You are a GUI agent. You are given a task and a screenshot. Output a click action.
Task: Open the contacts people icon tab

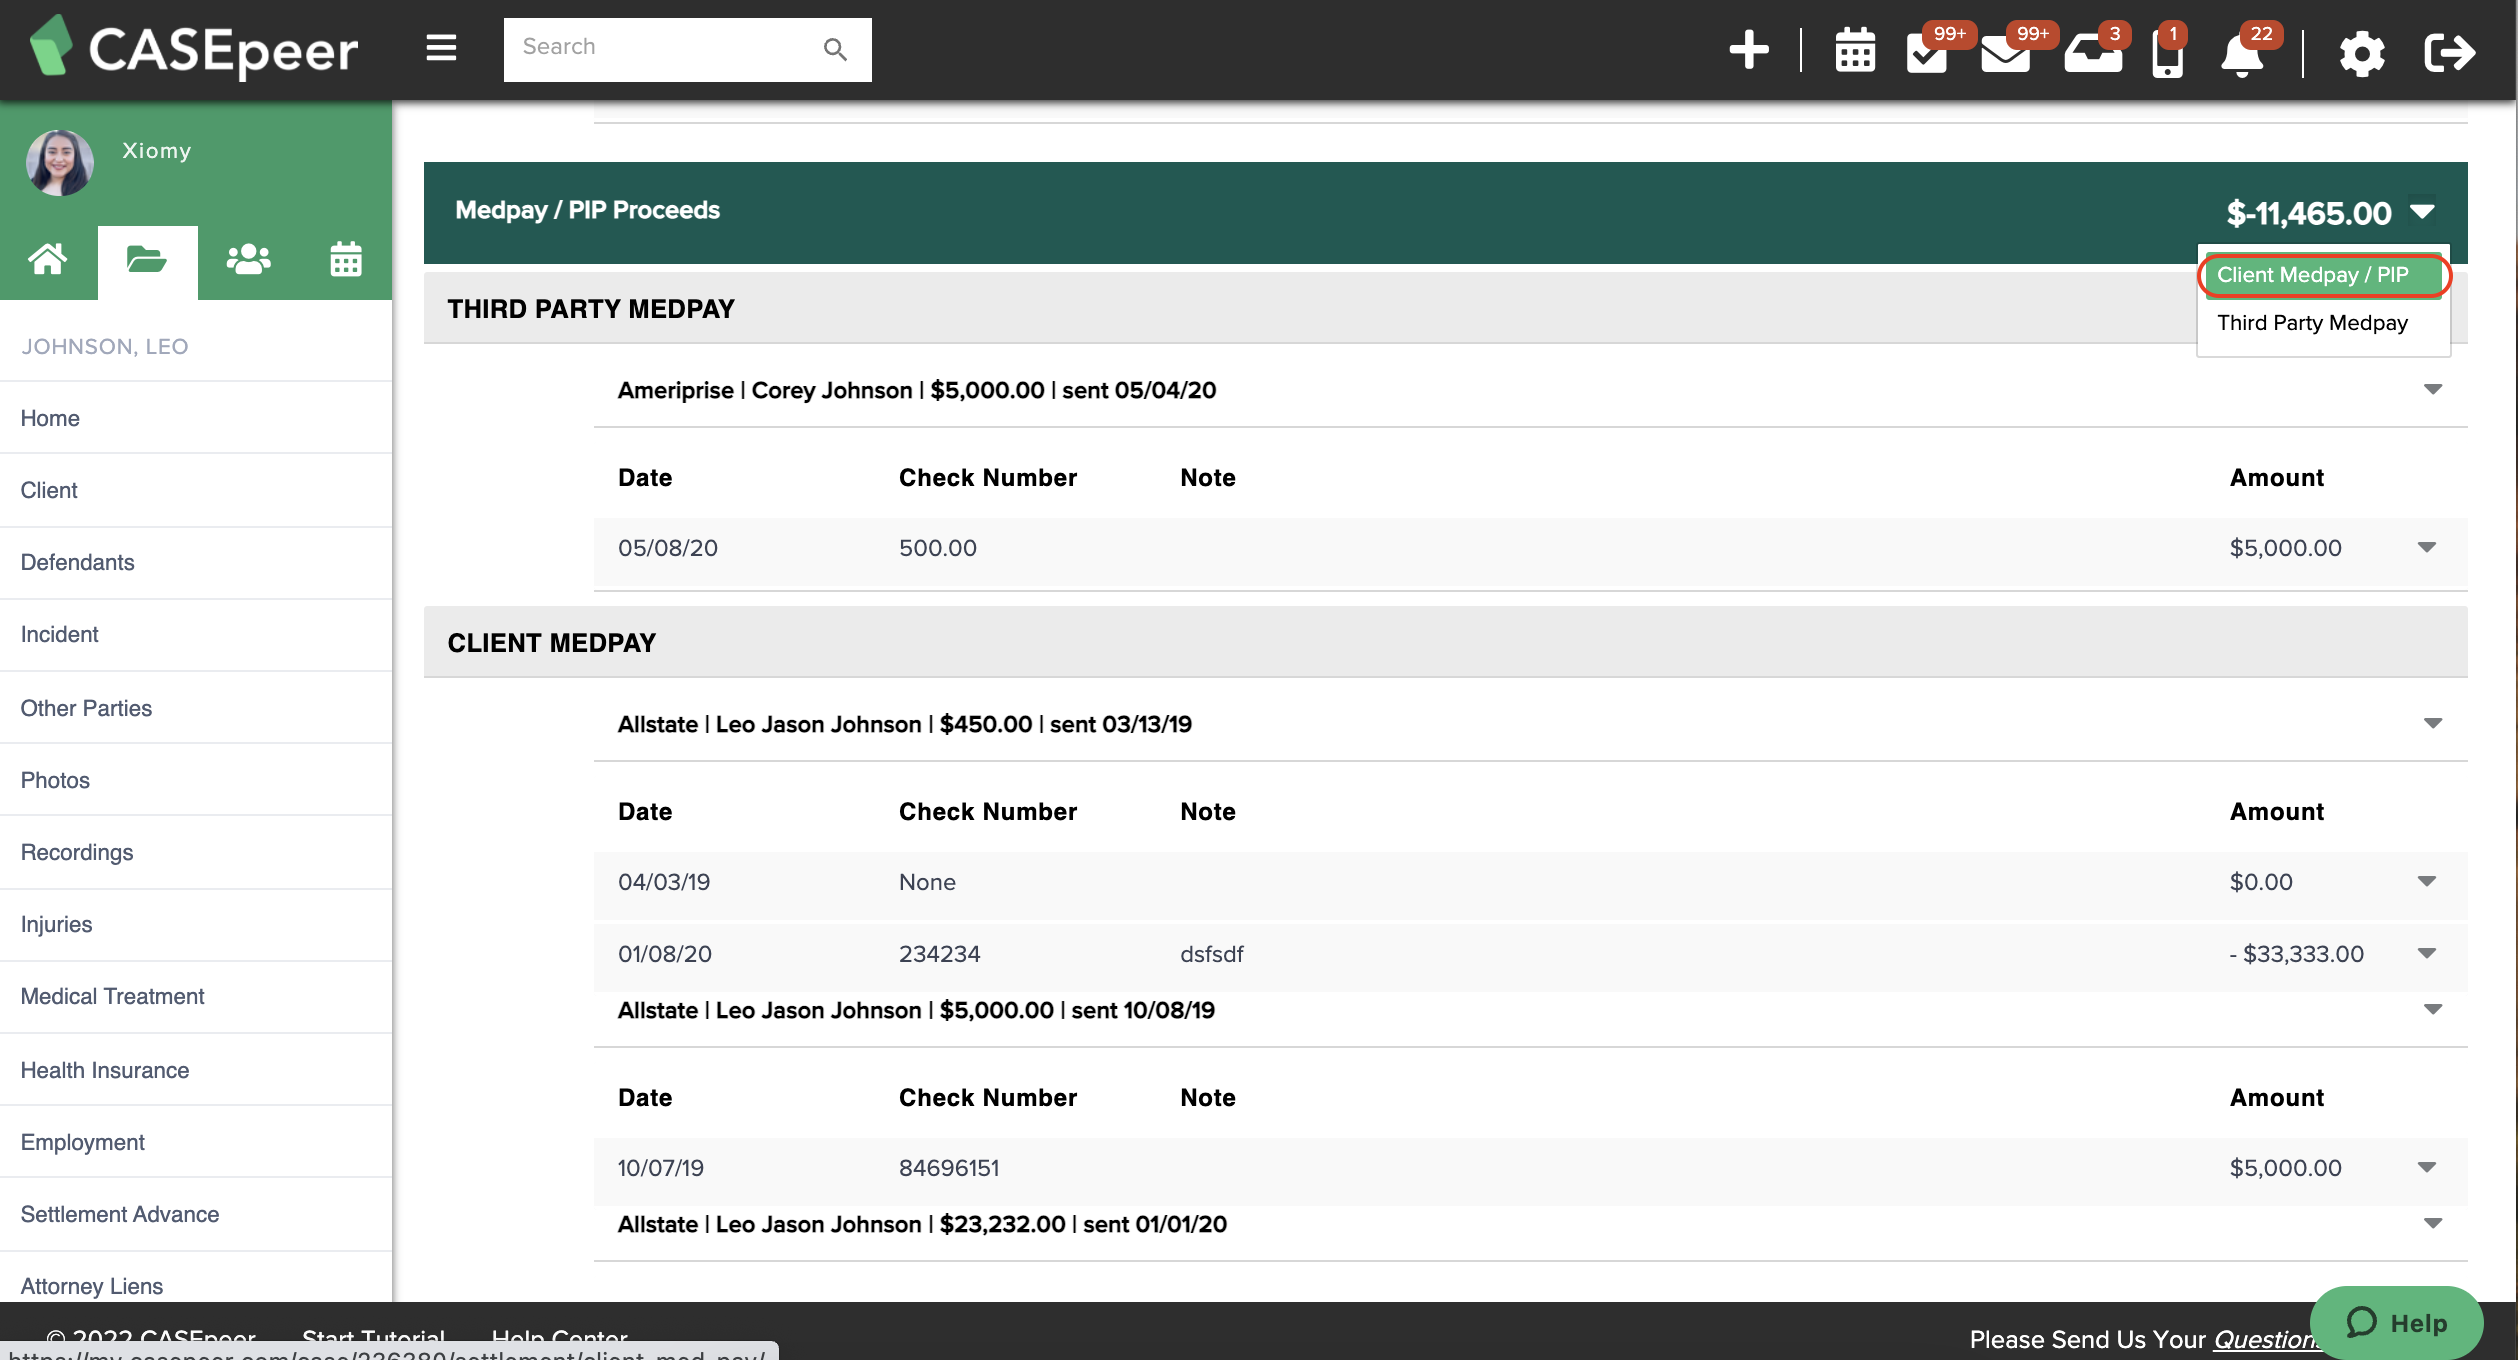tap(248, 259)
